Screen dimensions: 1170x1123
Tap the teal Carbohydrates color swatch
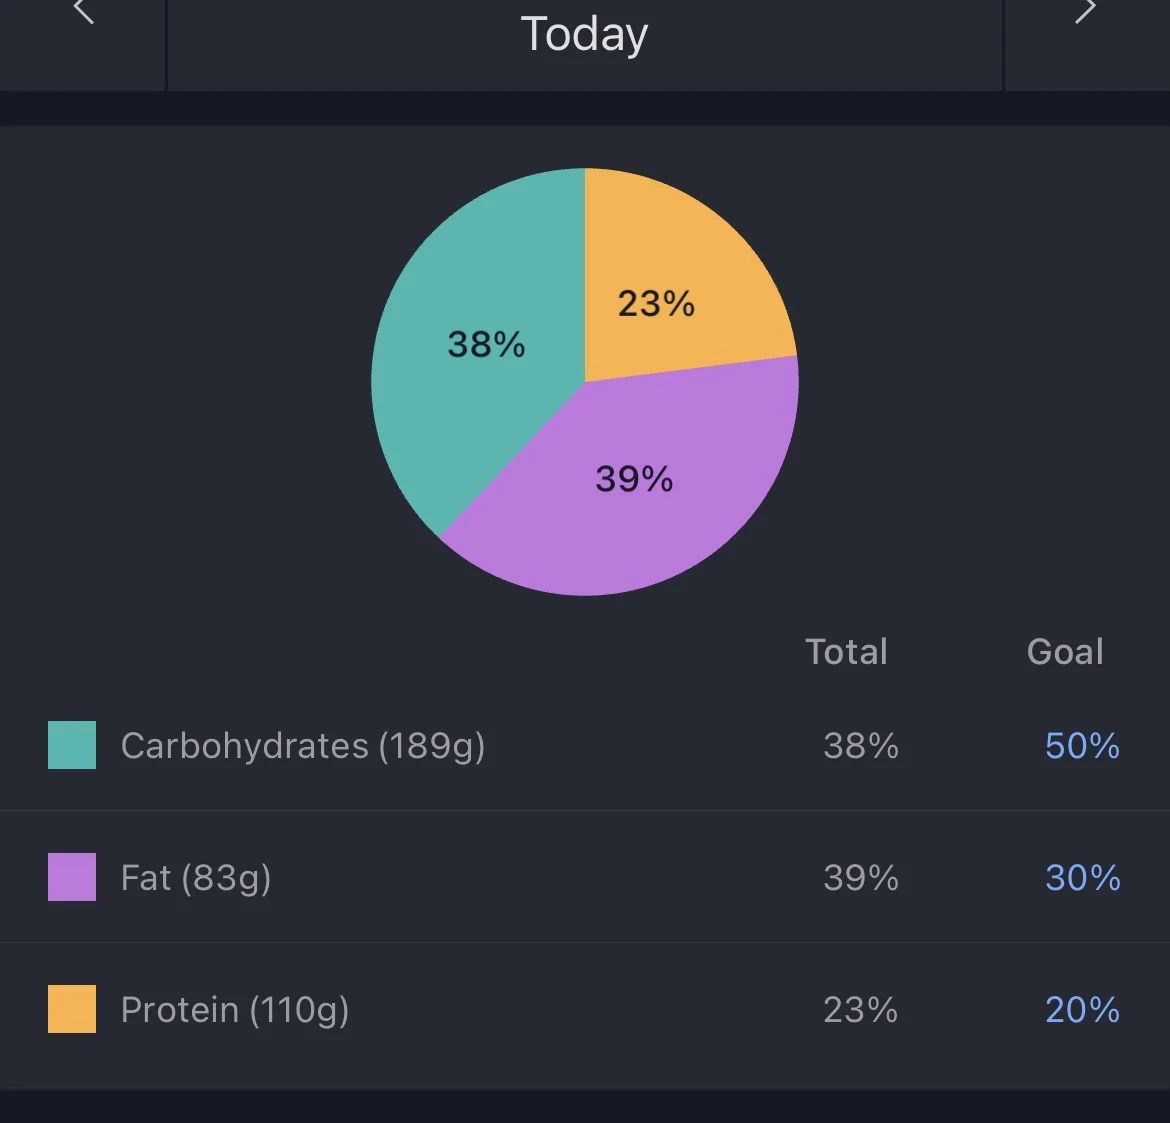[x=72, y=745]
